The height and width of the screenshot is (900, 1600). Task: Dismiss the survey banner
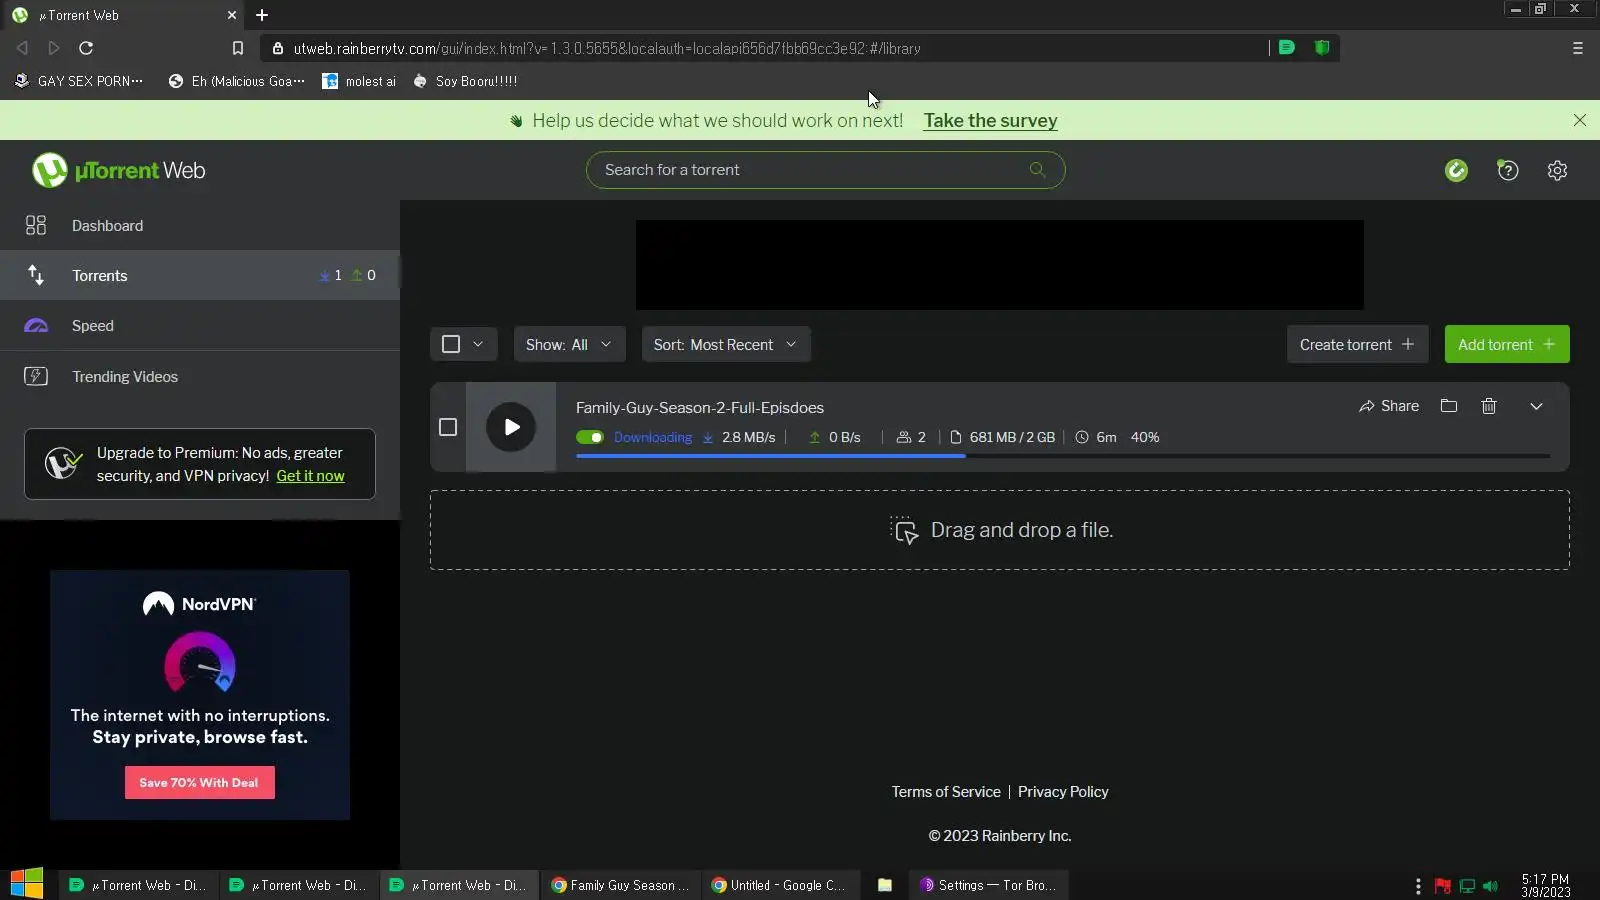(1580, 120)
